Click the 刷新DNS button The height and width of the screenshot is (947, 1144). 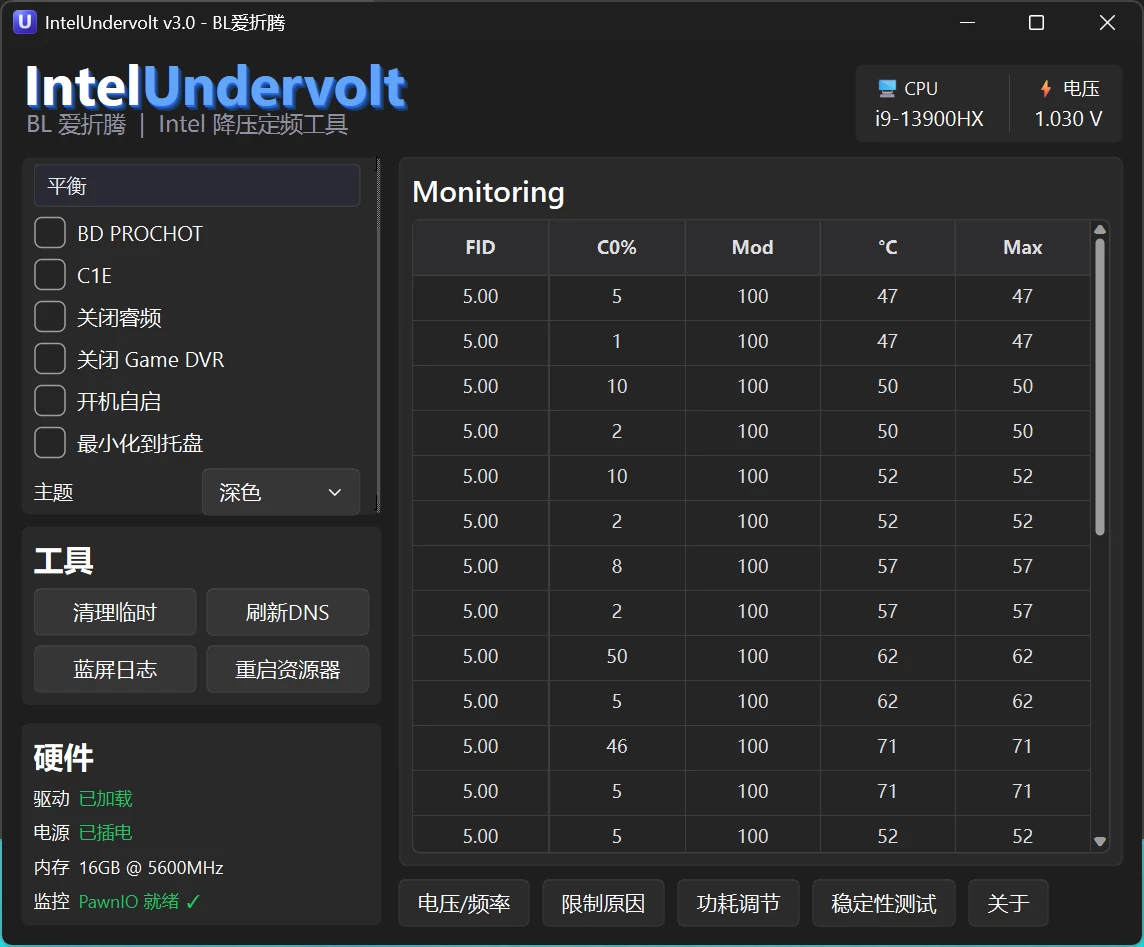pyautogui.click(x=287, y=612)
